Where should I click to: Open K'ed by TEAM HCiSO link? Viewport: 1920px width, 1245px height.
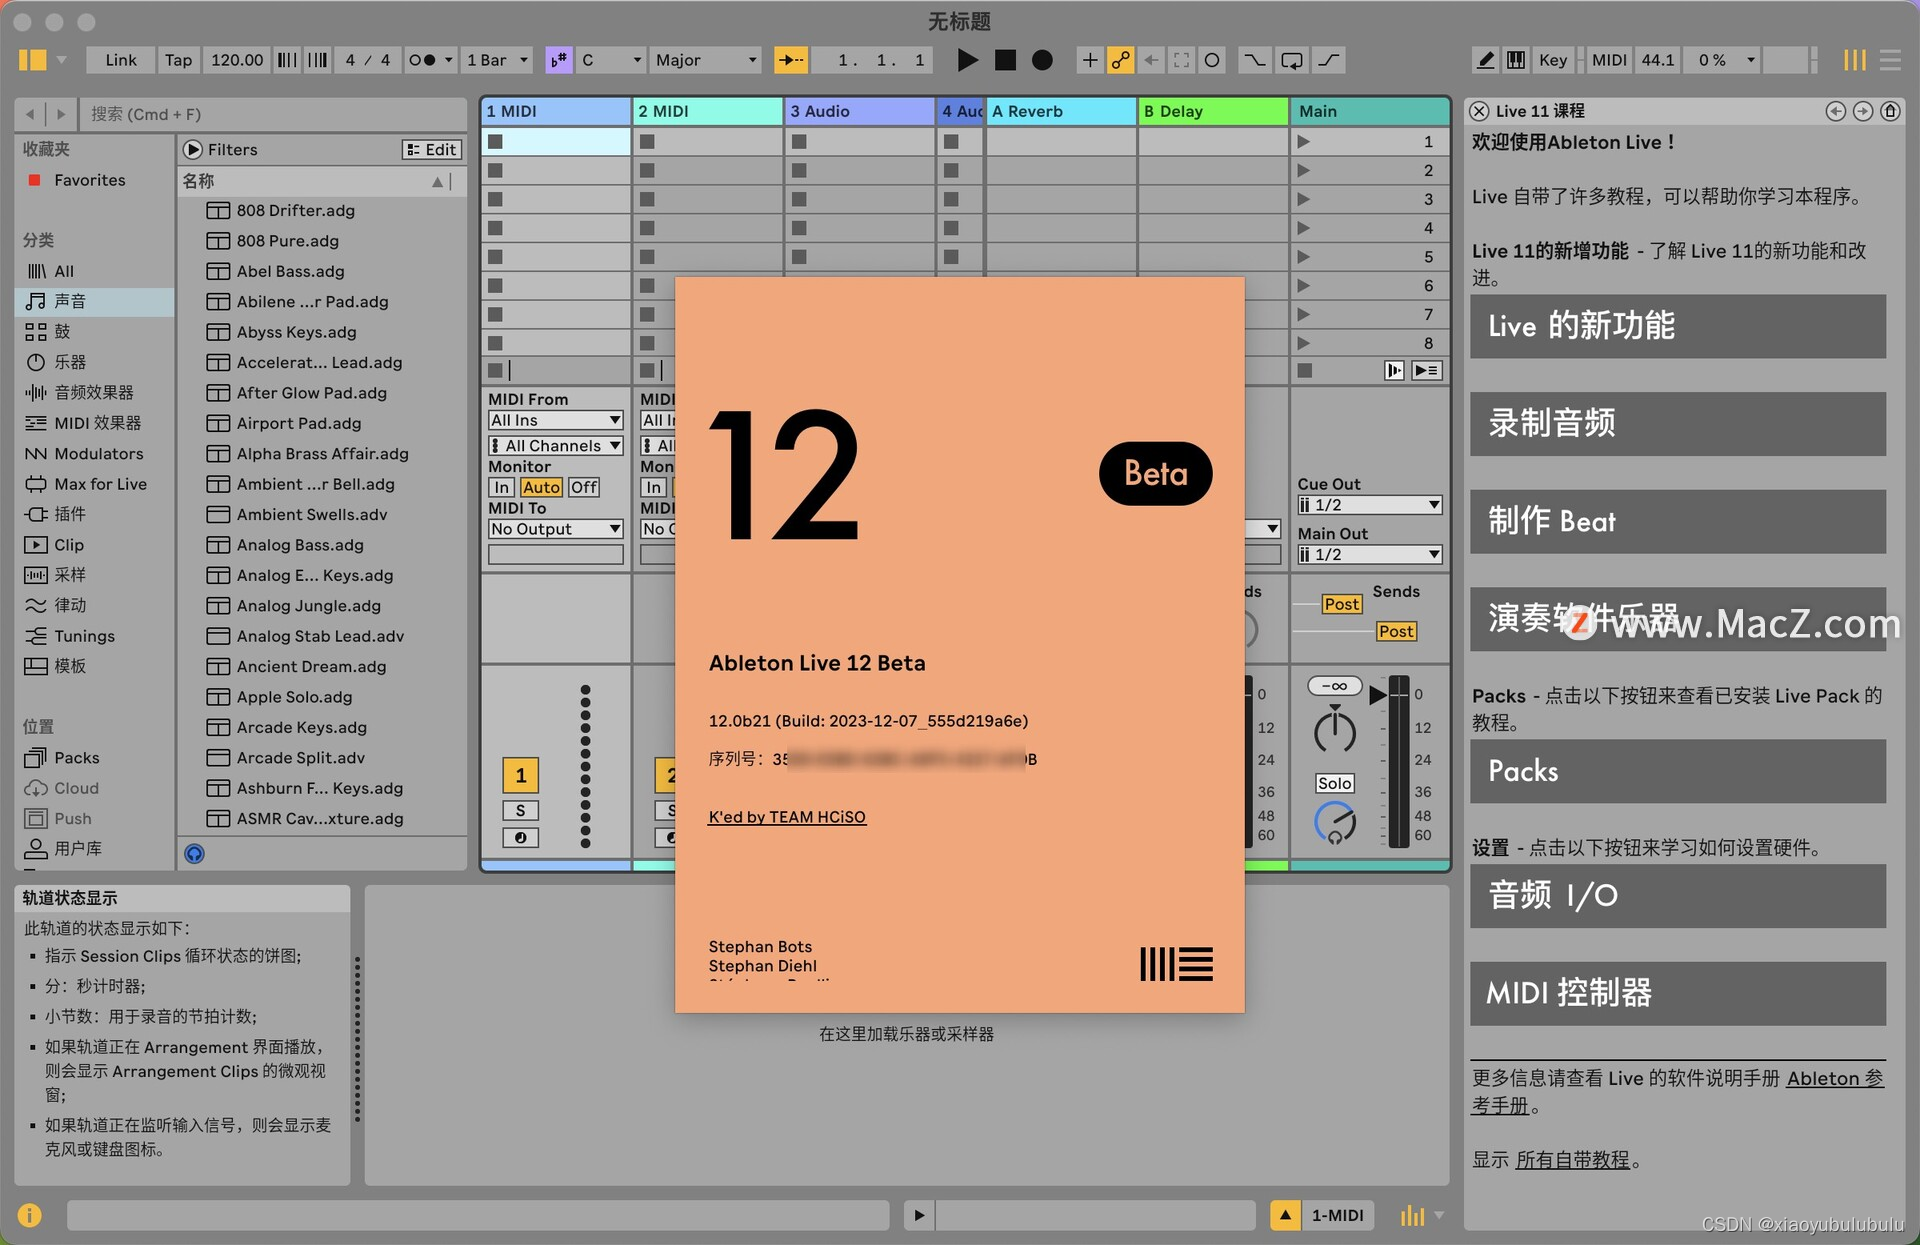(787, 817)
